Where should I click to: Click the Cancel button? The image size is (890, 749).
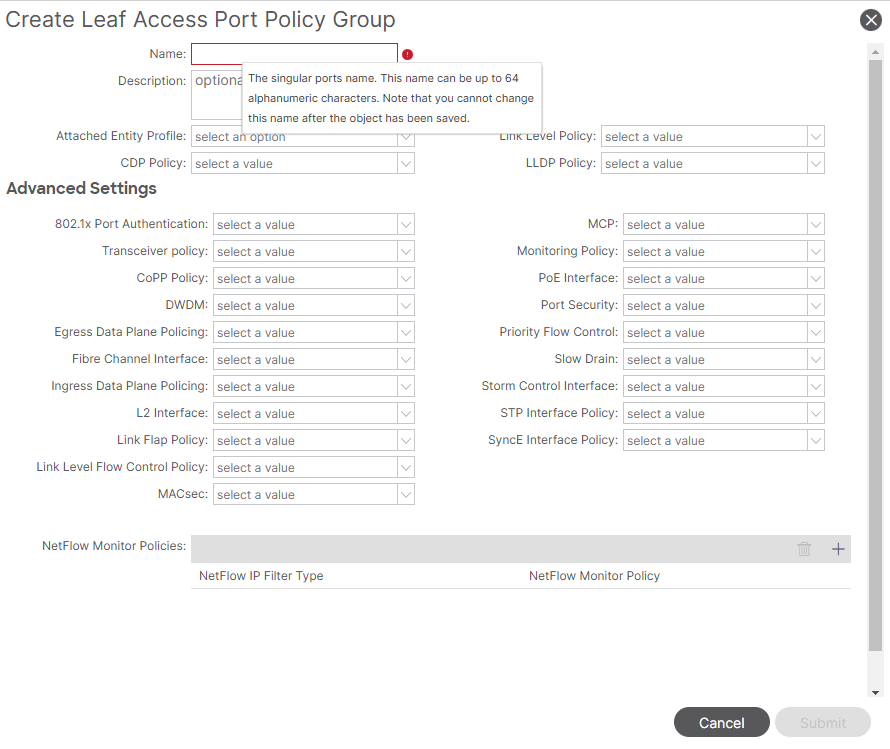721,723
